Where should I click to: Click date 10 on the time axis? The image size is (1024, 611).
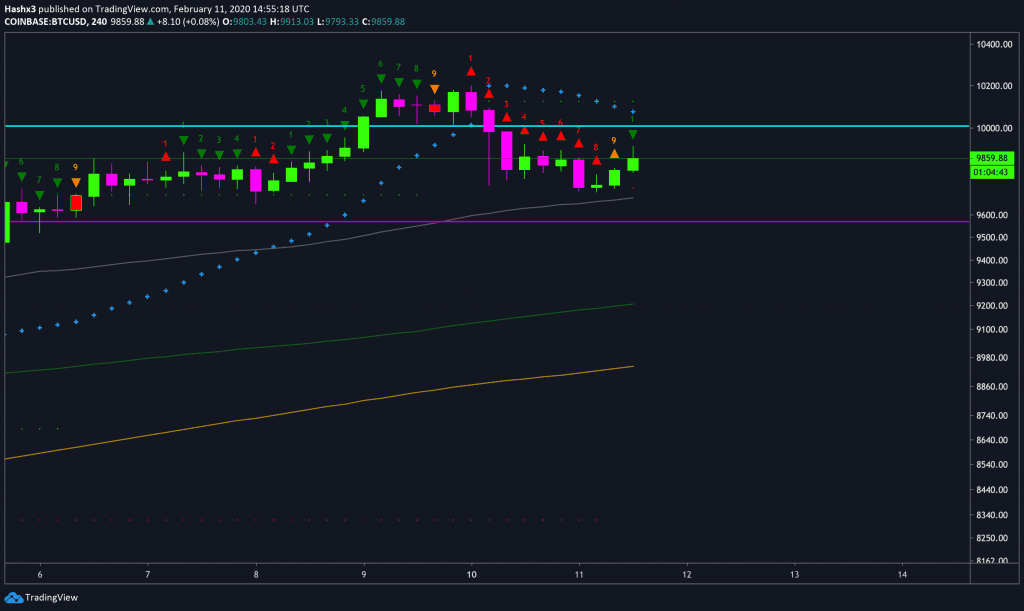tap(472, 574)
